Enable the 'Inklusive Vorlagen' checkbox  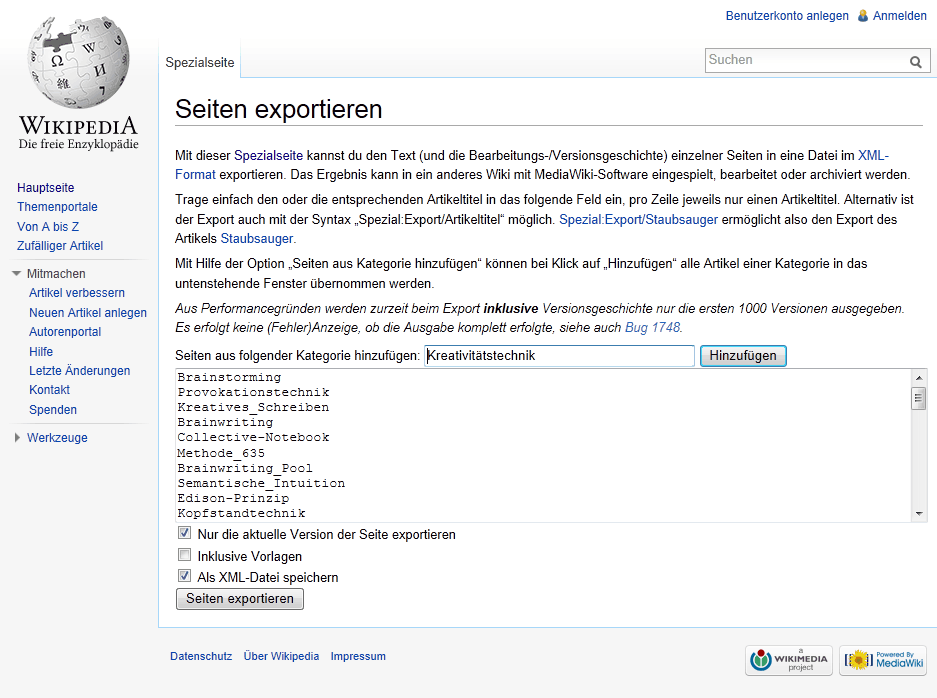(x=184, y=554)
